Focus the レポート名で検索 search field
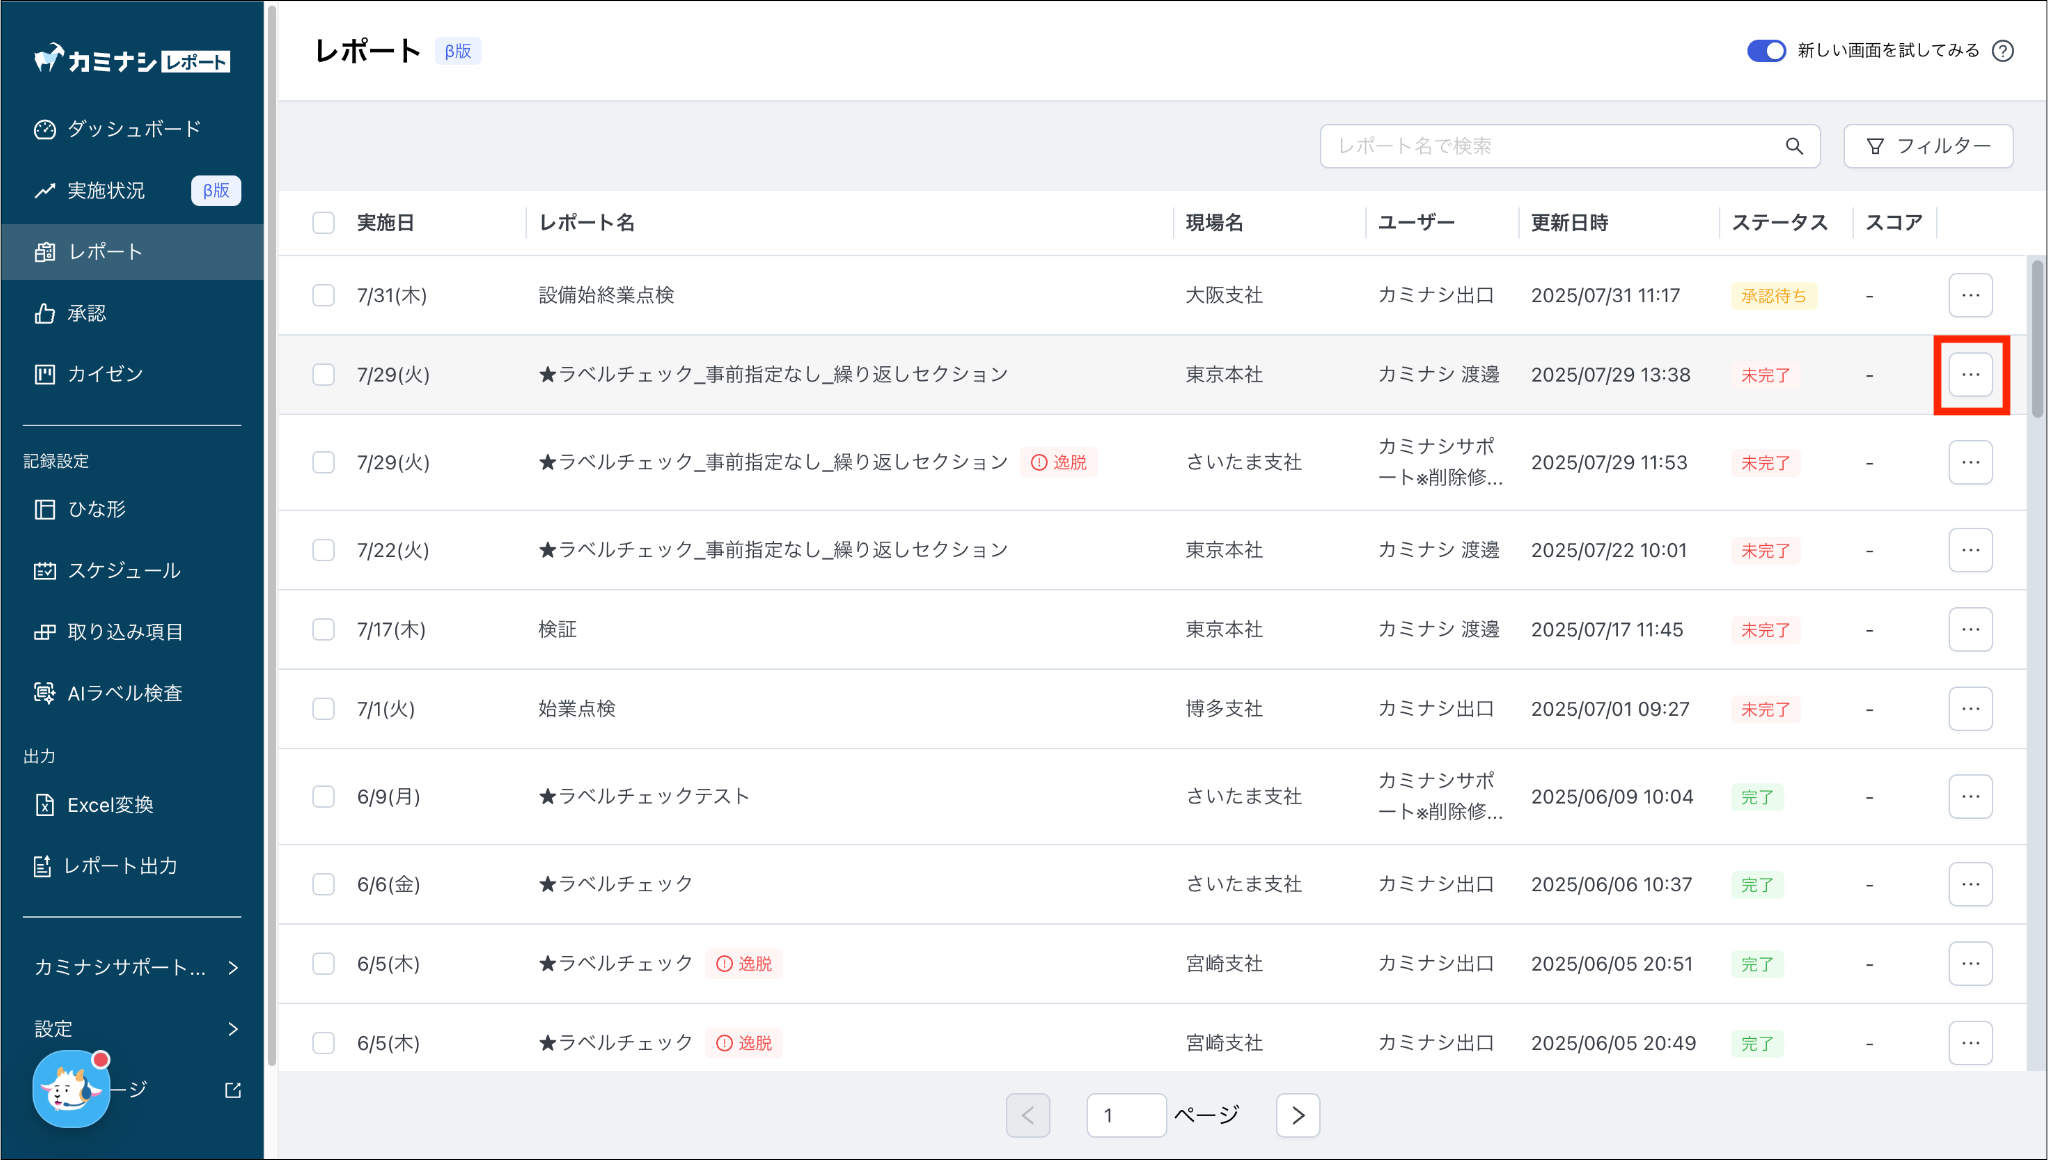 click(x=1550, y=146)
